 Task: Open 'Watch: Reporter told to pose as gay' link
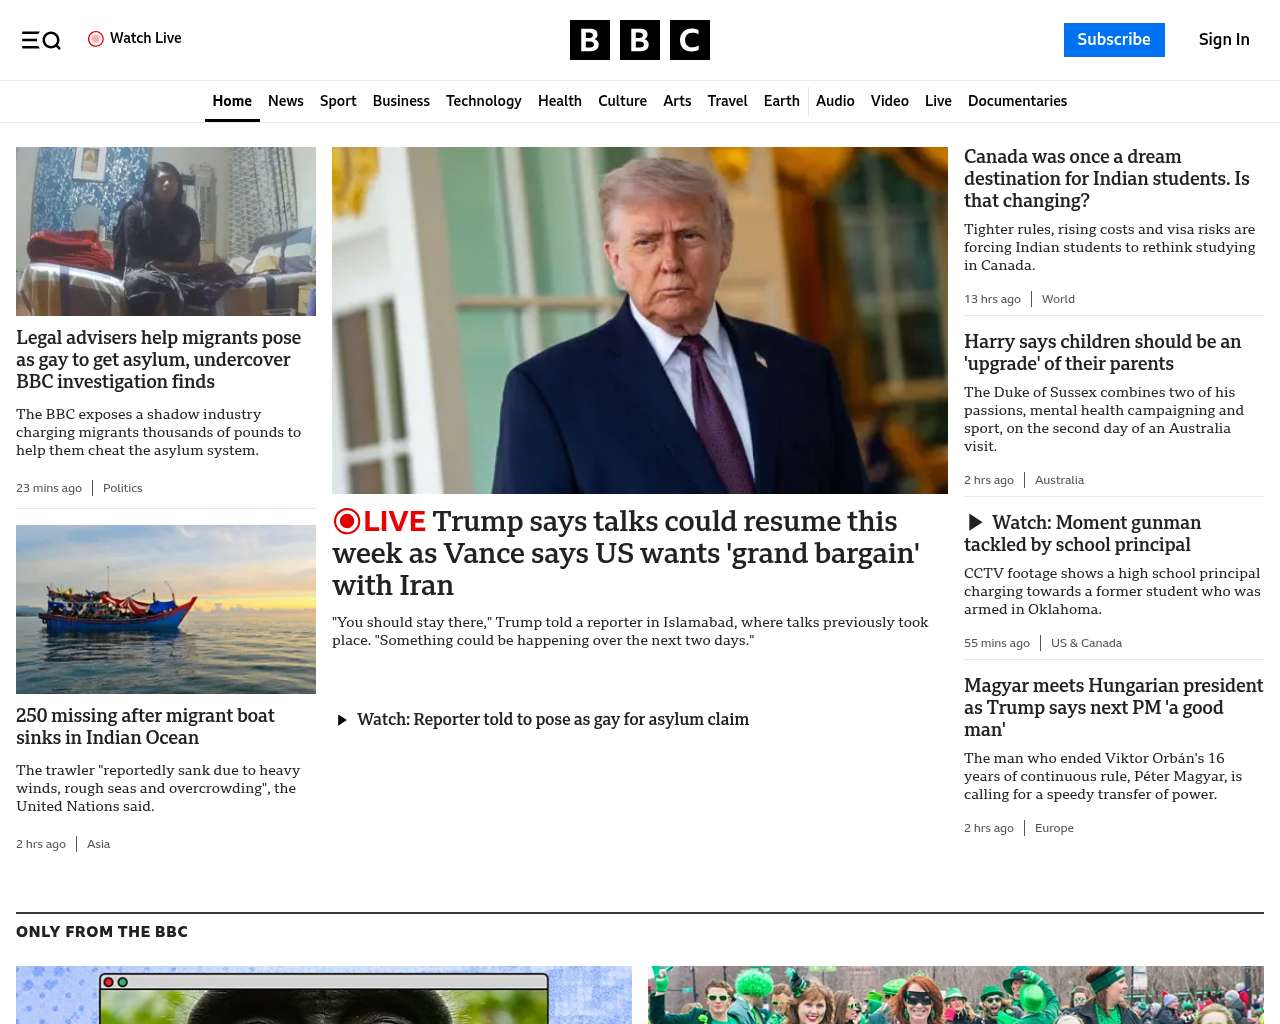pyautogui.click(x=553, y=720)
